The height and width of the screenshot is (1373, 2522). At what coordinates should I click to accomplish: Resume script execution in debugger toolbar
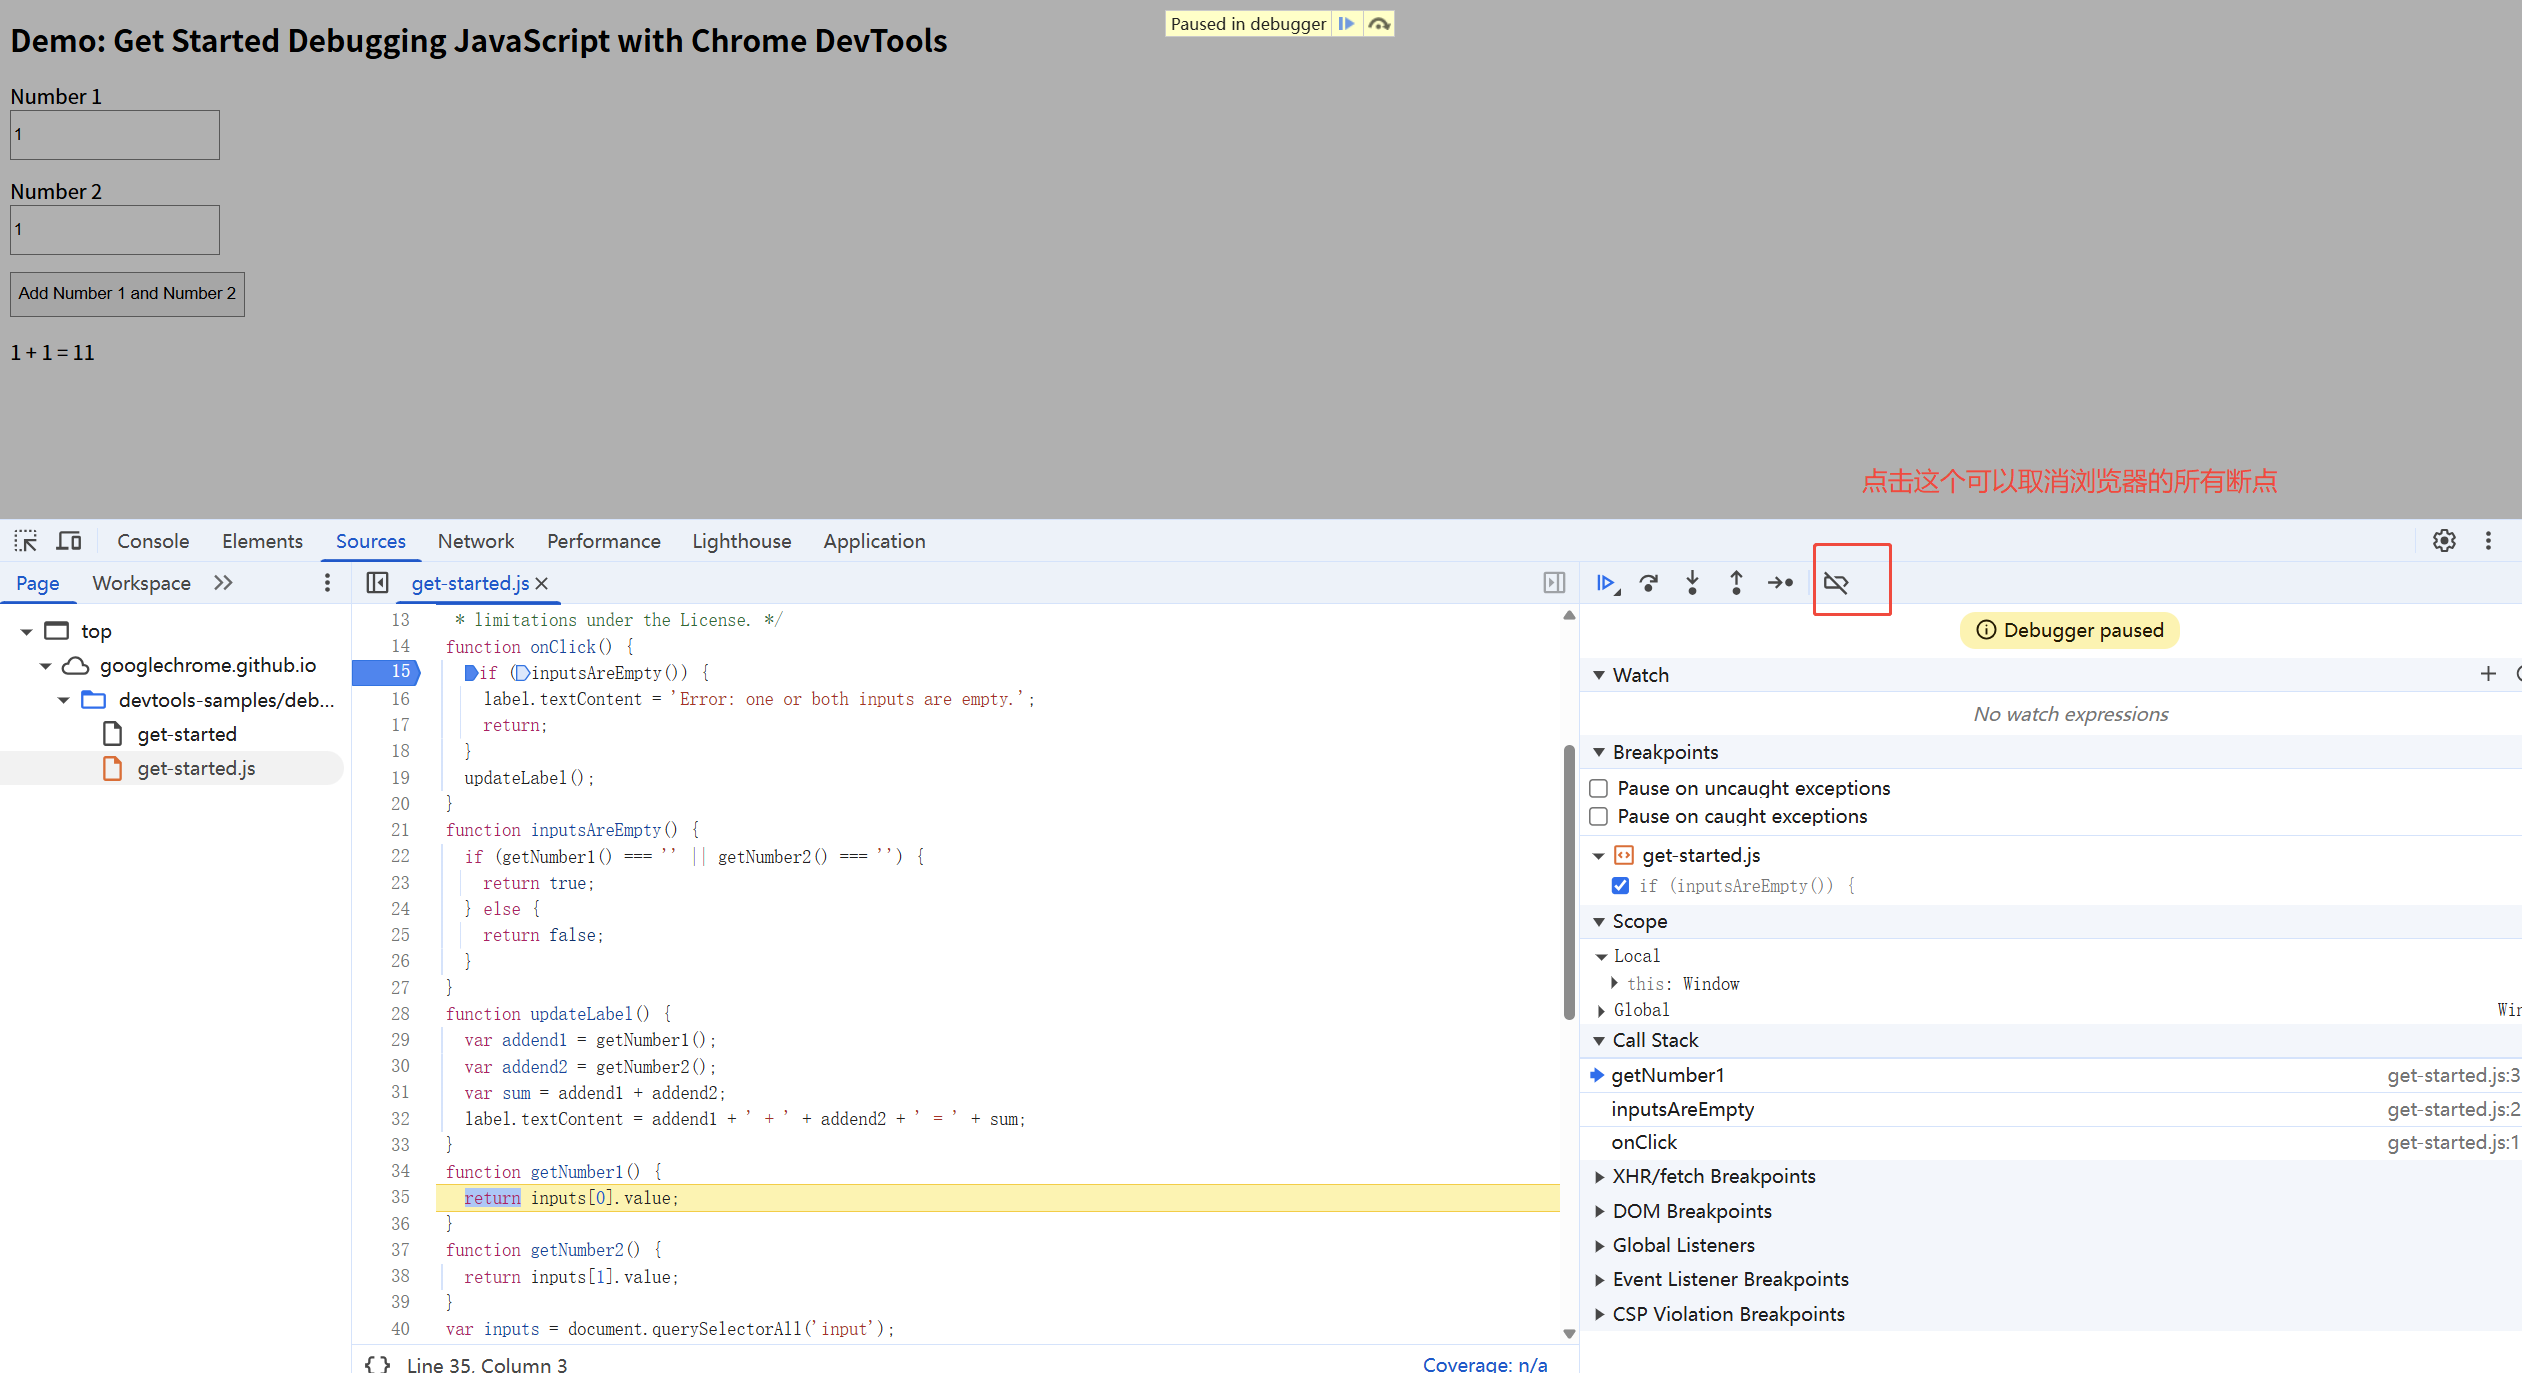pos(1605,583)
